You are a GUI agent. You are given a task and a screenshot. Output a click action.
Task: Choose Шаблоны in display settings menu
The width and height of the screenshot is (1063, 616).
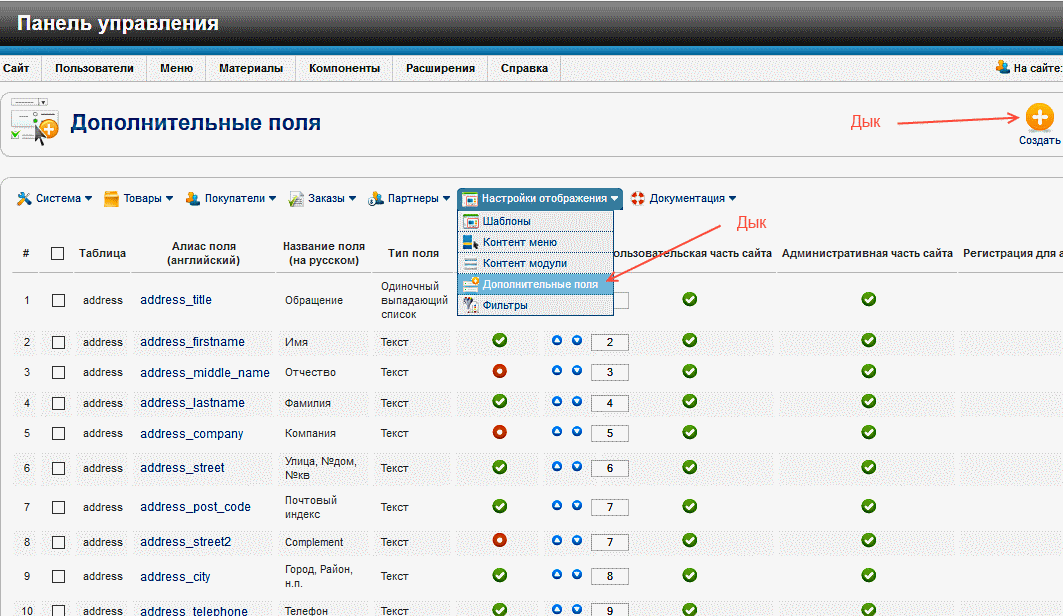[x=506, y=221]
